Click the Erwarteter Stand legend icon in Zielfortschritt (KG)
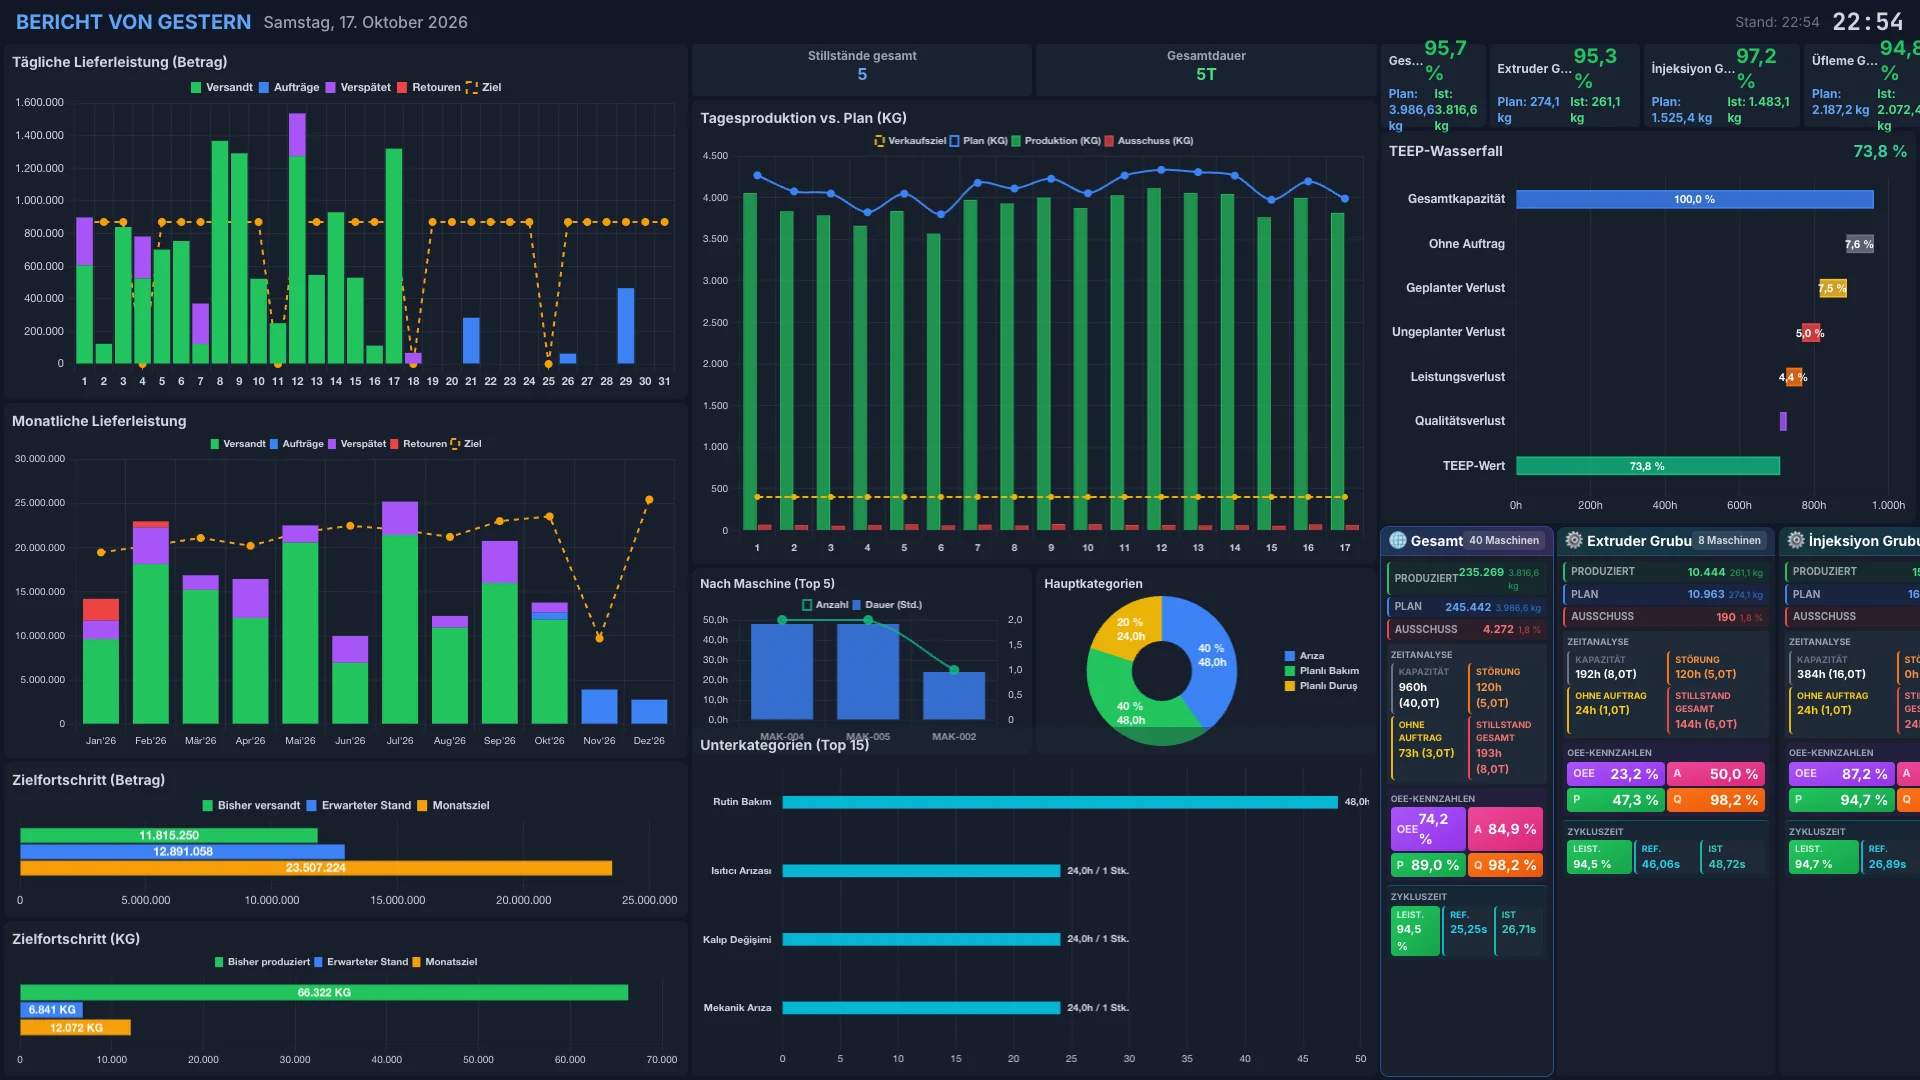1920x1080 pixels. pyautogui.click(x=318, y=962)
